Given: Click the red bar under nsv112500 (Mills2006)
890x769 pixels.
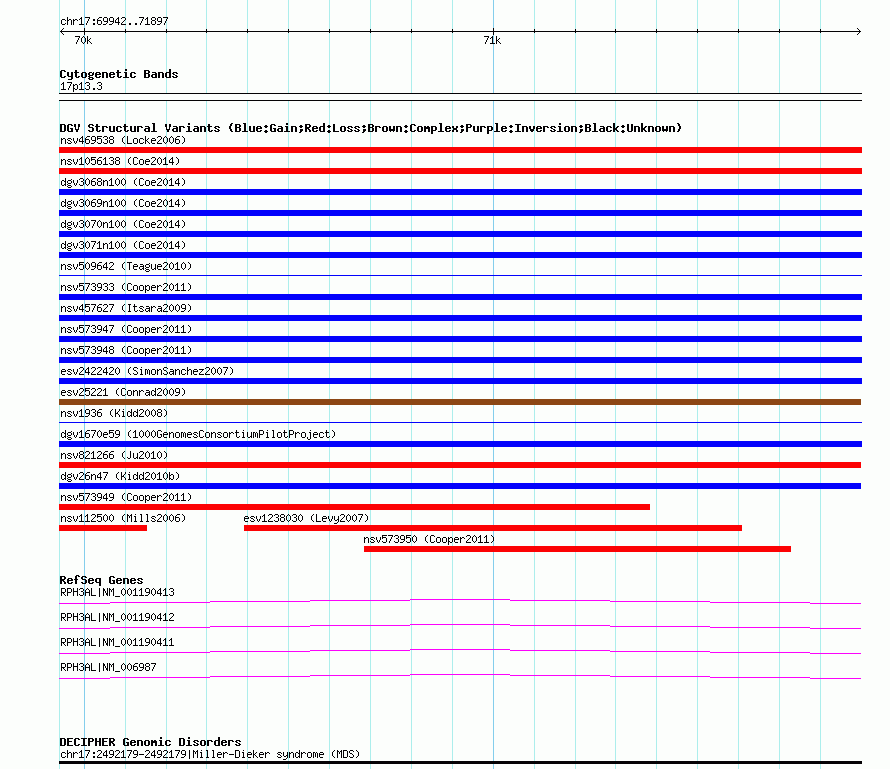Looking at the screenshot, I should point(103,528).
